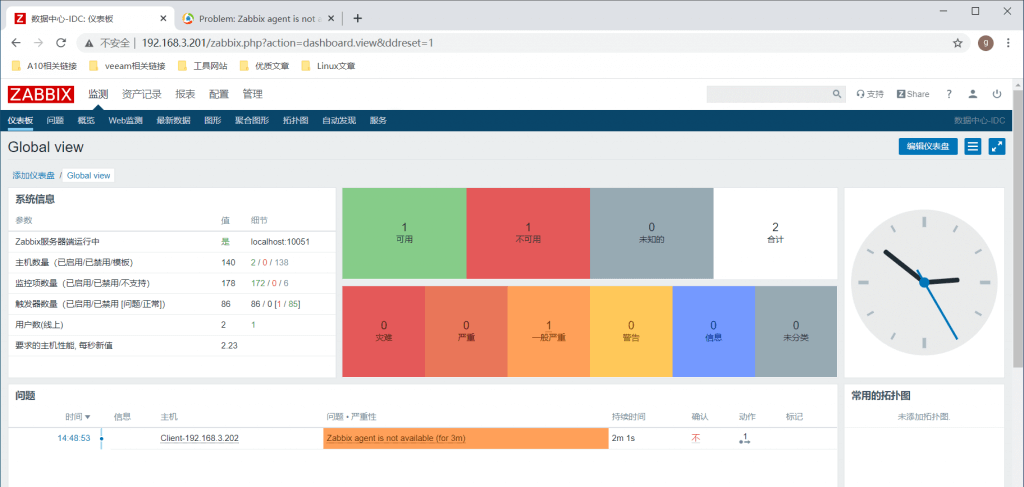
Task: Open A10相关链接 bookmark folder
Action: tap(44, 66)
